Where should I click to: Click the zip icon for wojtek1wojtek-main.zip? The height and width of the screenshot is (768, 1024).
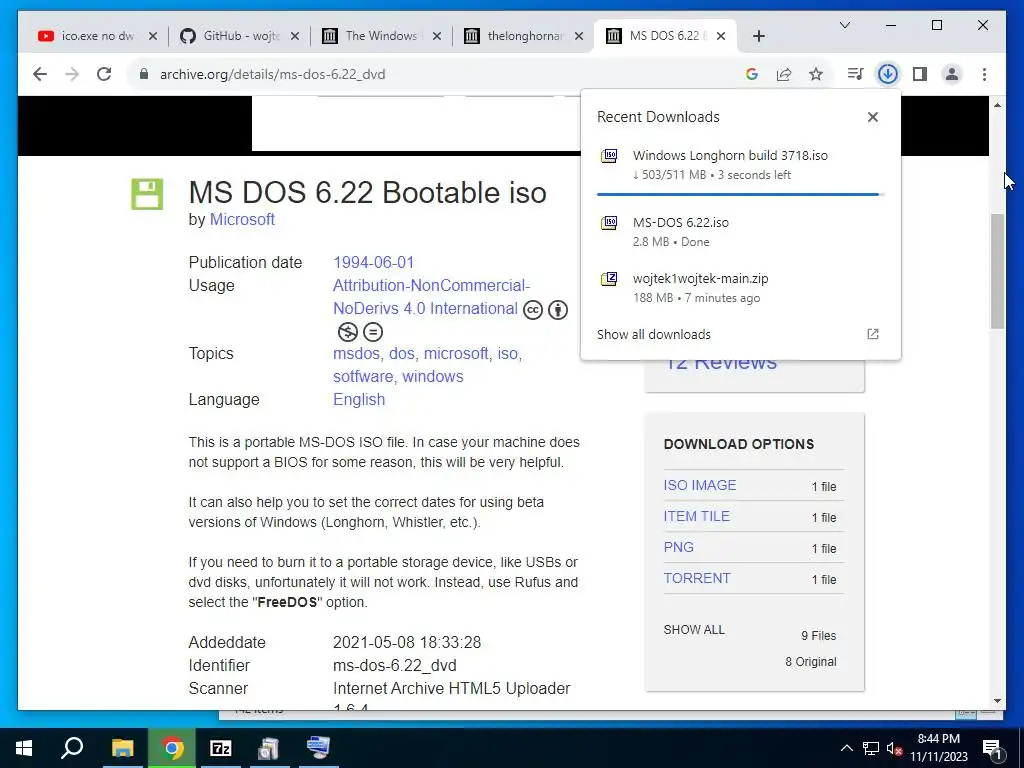[x=609, y=280]
